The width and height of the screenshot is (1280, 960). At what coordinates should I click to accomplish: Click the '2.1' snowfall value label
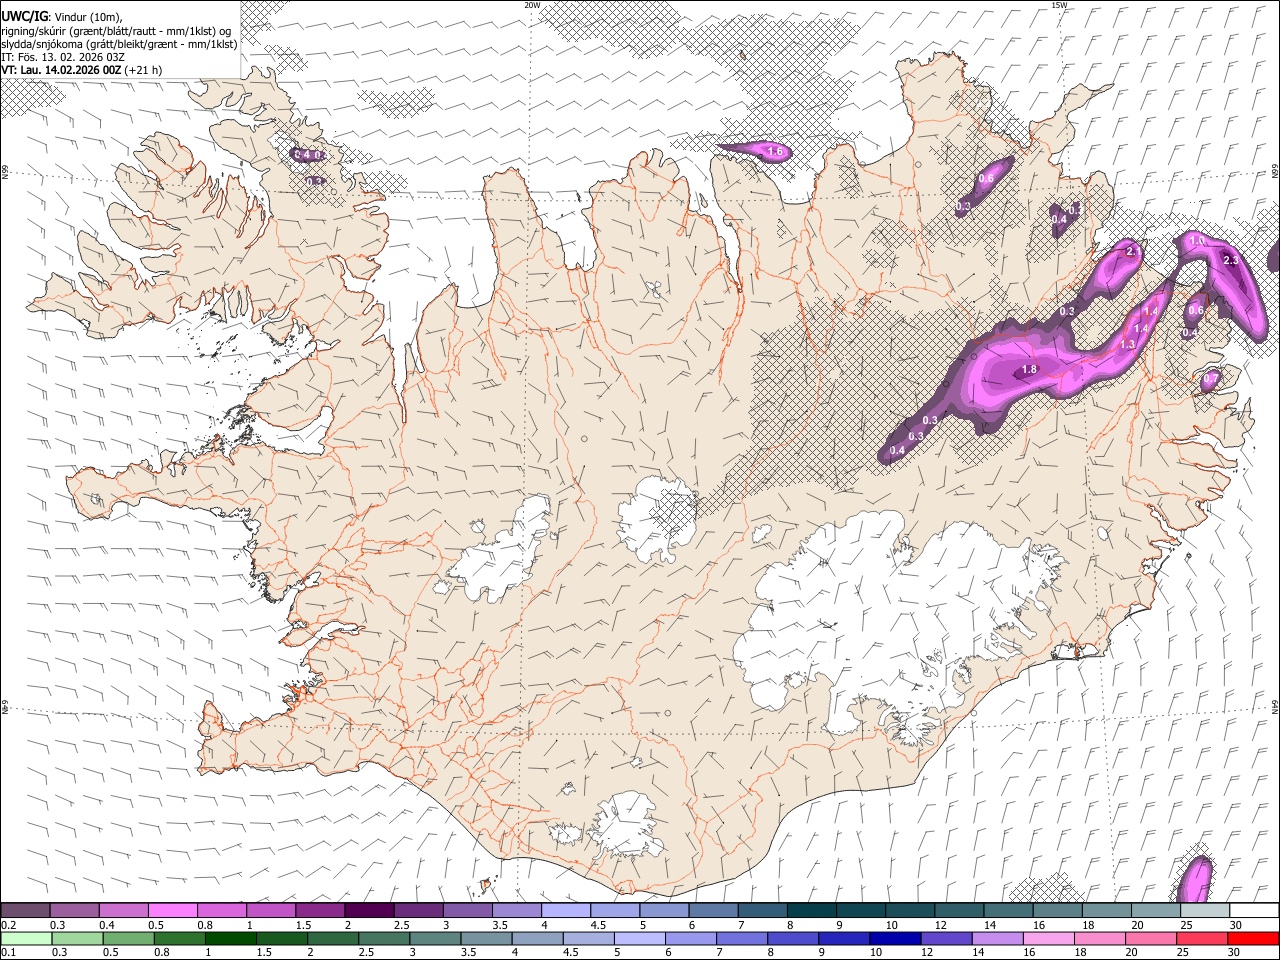1133,252
